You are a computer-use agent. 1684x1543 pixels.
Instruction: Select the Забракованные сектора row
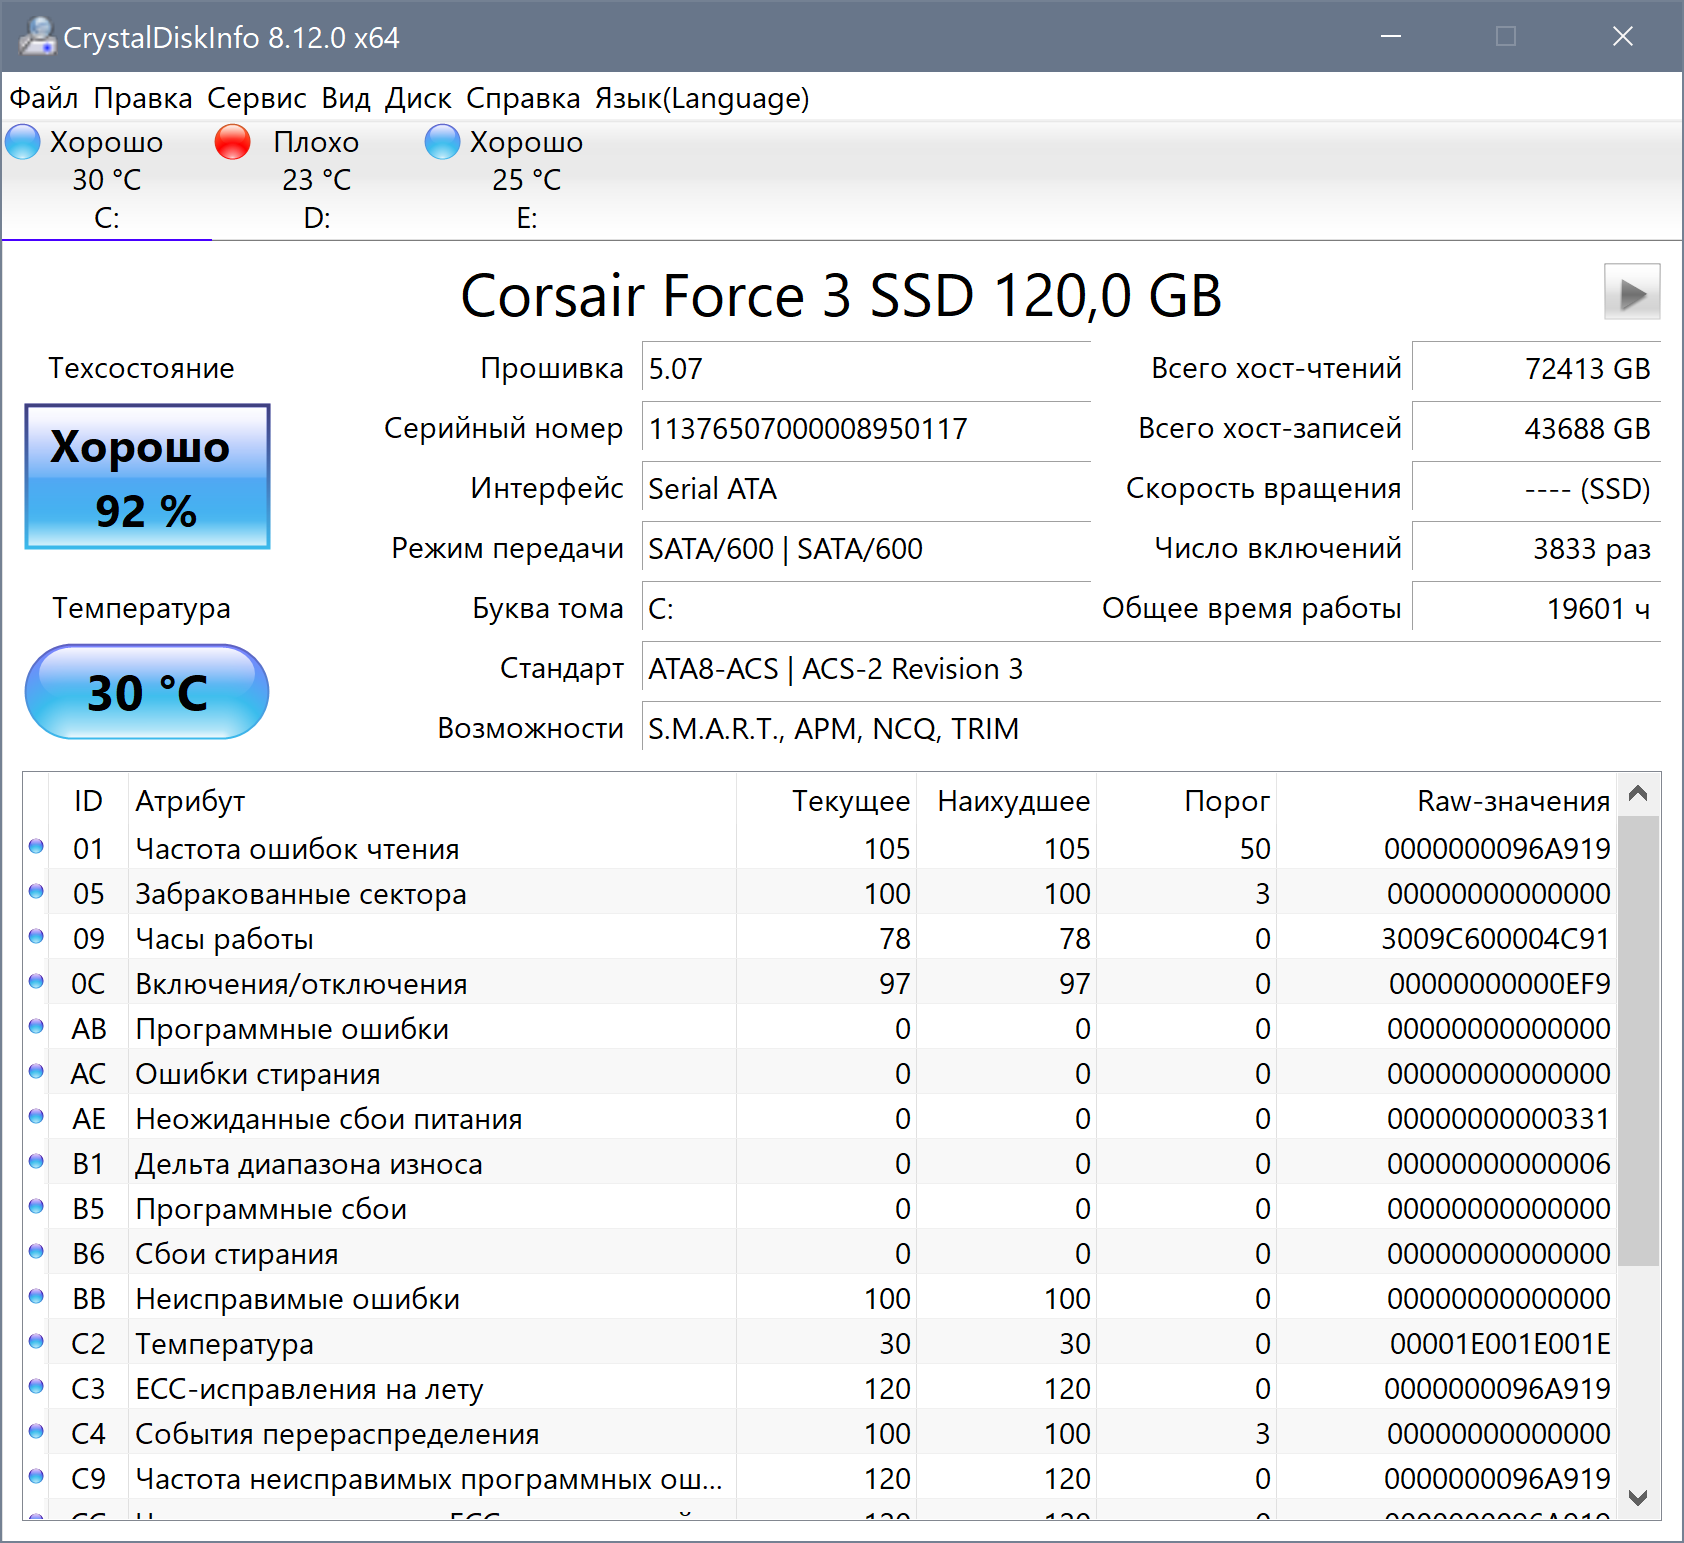tap(820, 893)
